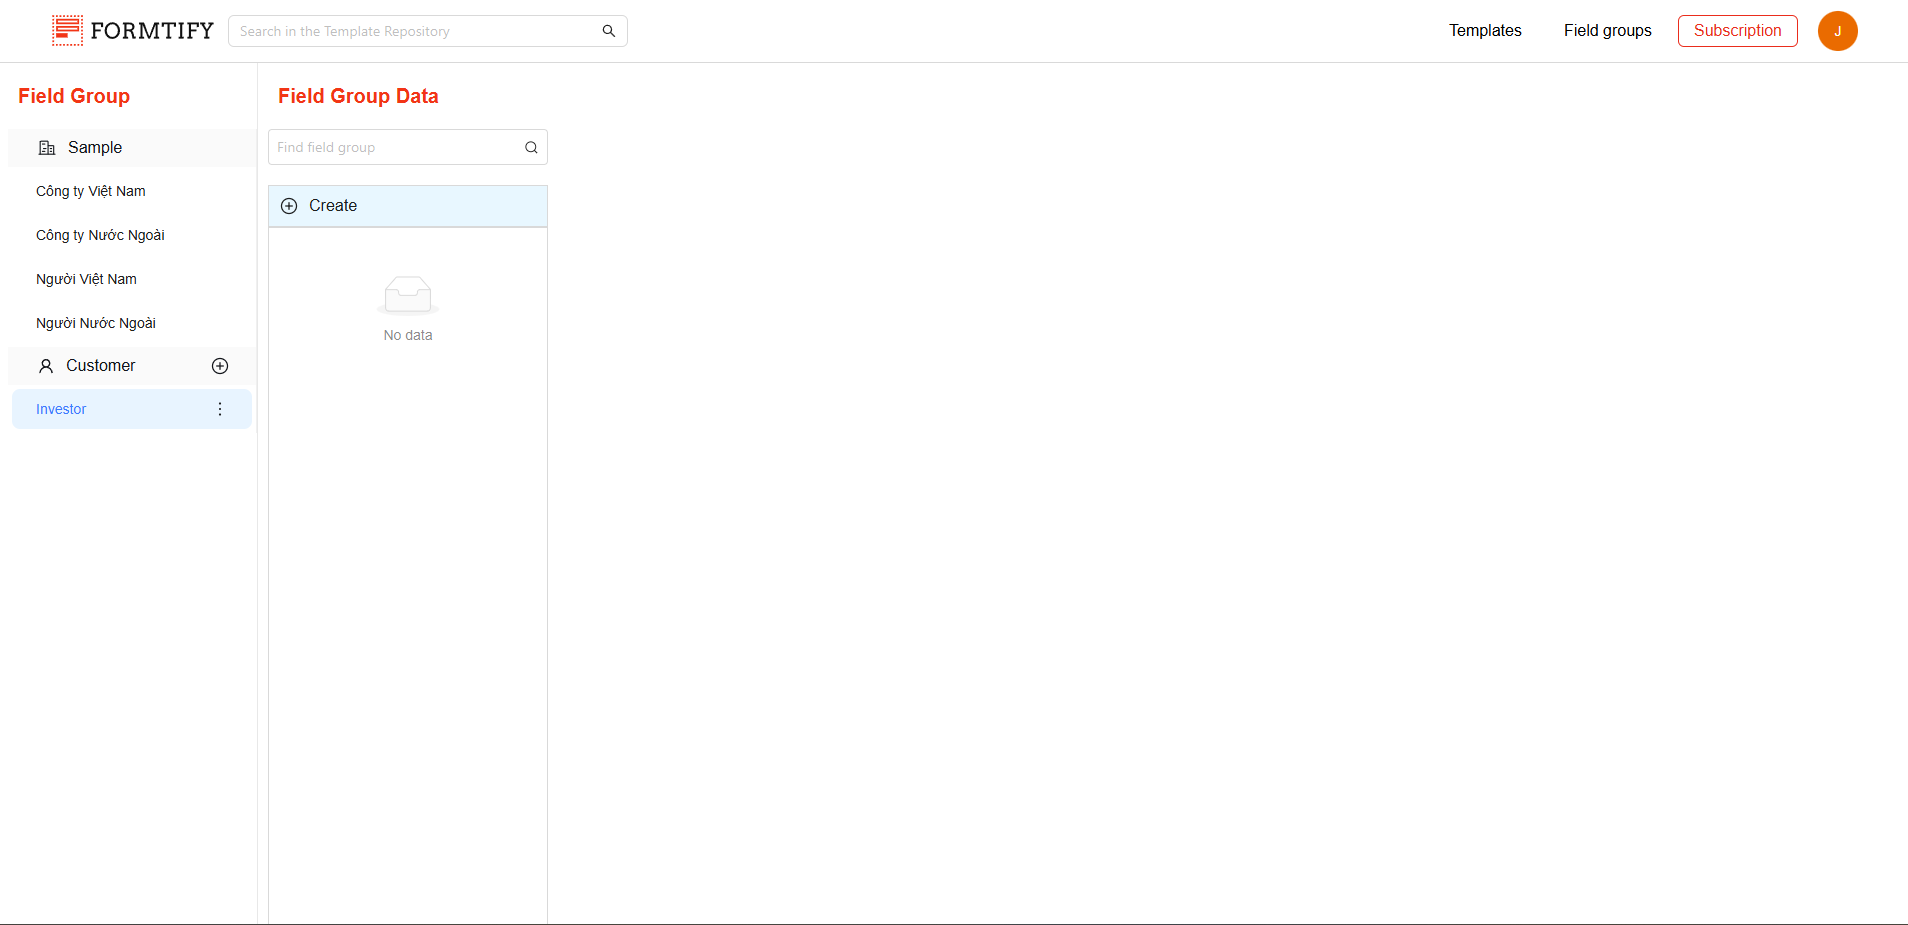Click the Sample building icon
1908x925 pixels.
click(47, 148)
